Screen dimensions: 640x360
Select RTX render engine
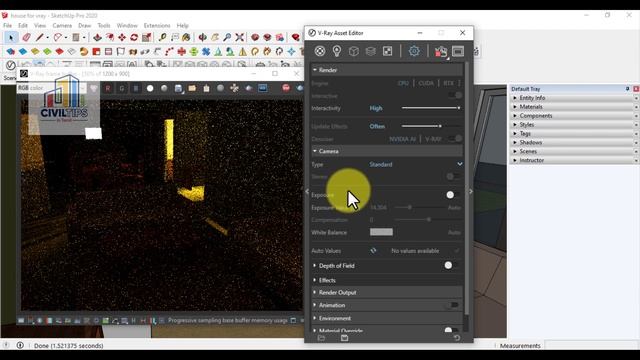(x=448, y=83)
